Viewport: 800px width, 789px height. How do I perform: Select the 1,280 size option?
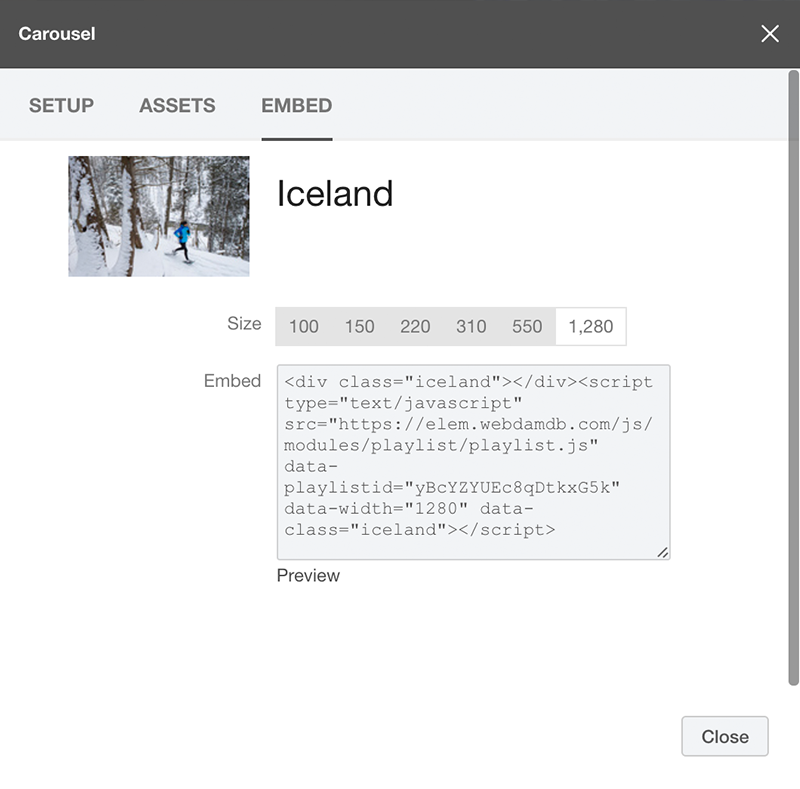click(591, 327)
